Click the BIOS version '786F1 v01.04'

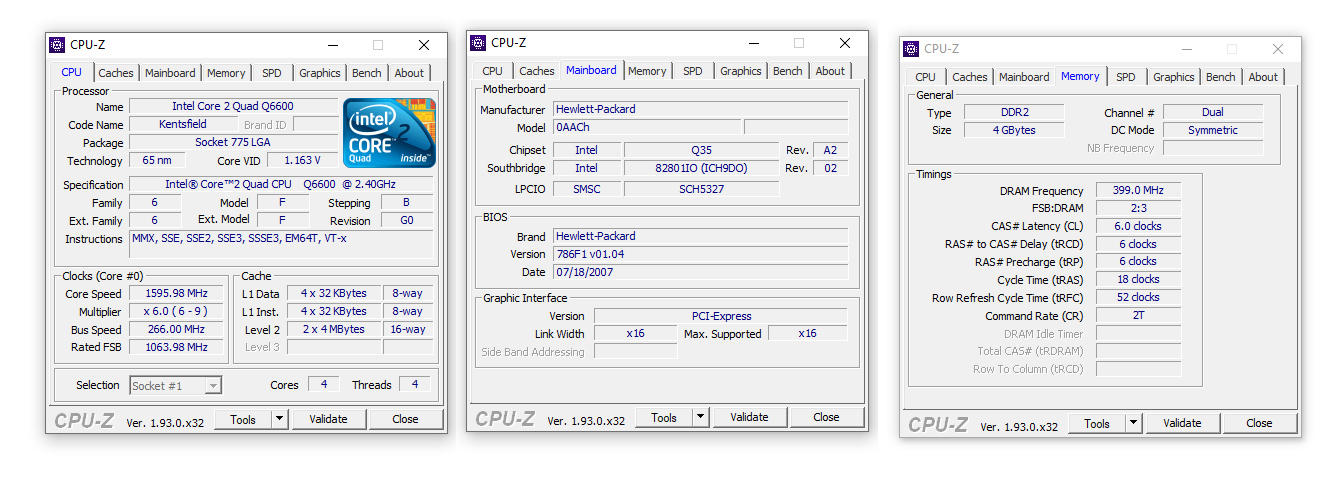(x=700, y=254)
